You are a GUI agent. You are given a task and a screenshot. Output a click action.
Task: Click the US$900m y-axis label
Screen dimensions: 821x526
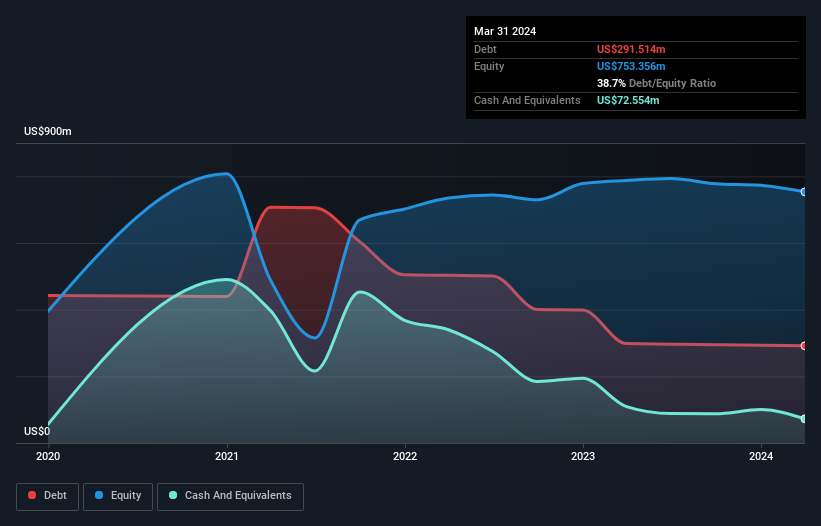coord(48,131)
